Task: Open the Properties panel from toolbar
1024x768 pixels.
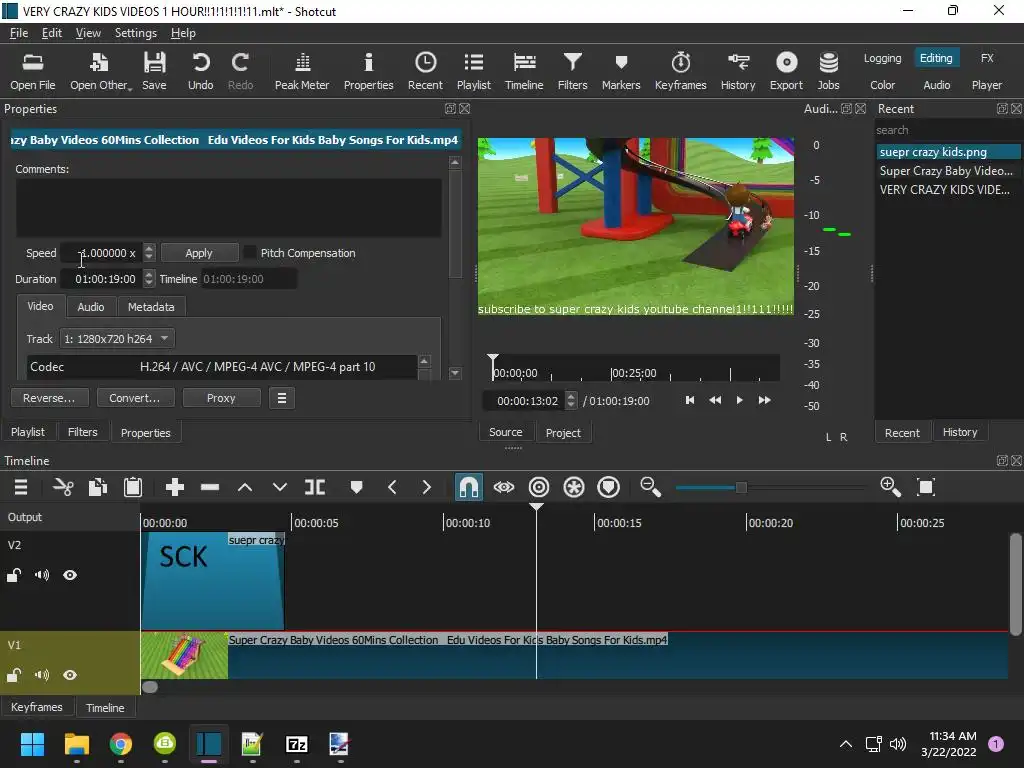Action: [368, 71]
